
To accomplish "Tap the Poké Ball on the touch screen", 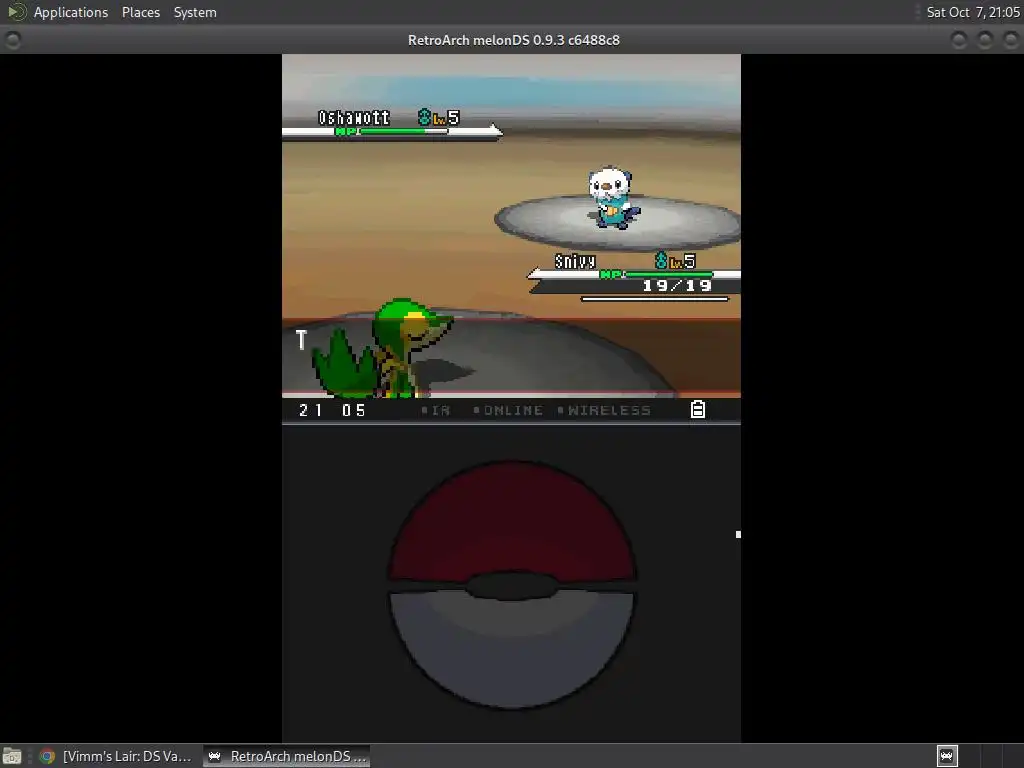I will click(x=511, y=584).
